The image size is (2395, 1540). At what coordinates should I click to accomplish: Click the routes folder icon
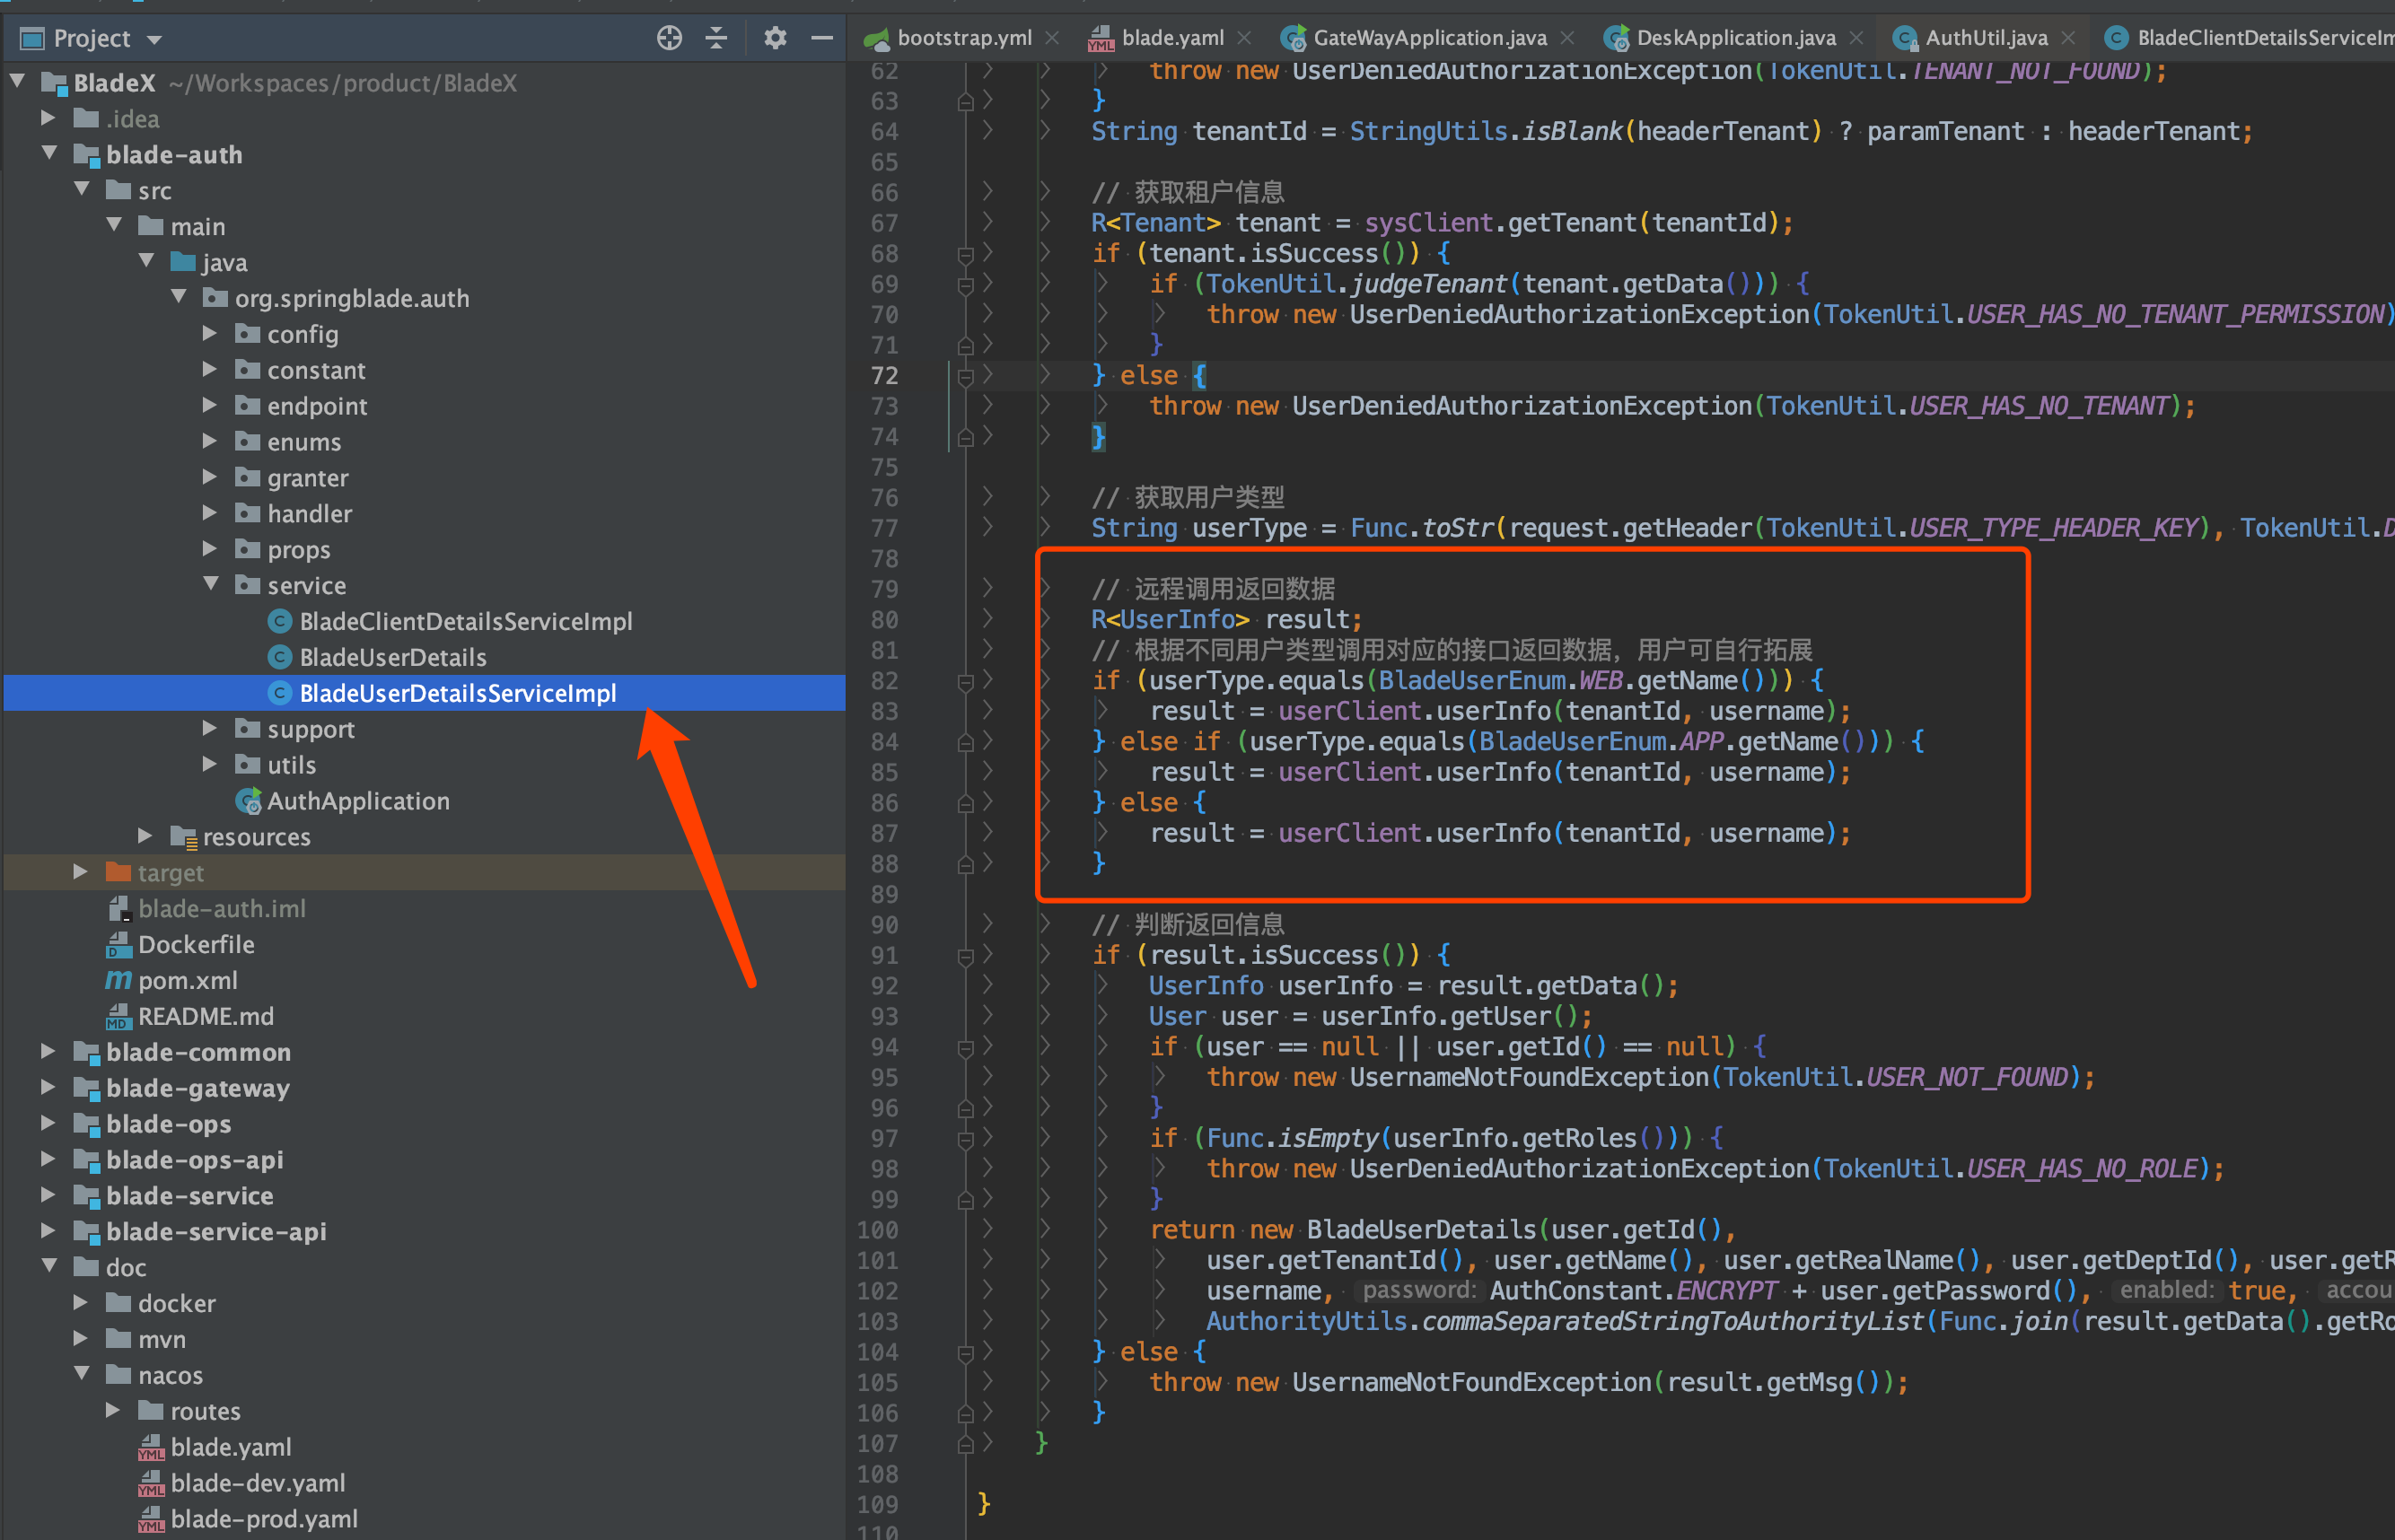tap(151, 1411)
